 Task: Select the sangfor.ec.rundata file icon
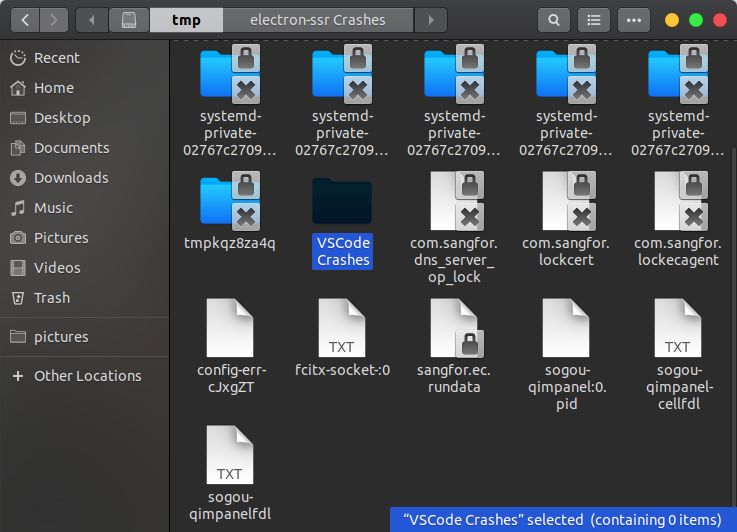coord(457,328)
